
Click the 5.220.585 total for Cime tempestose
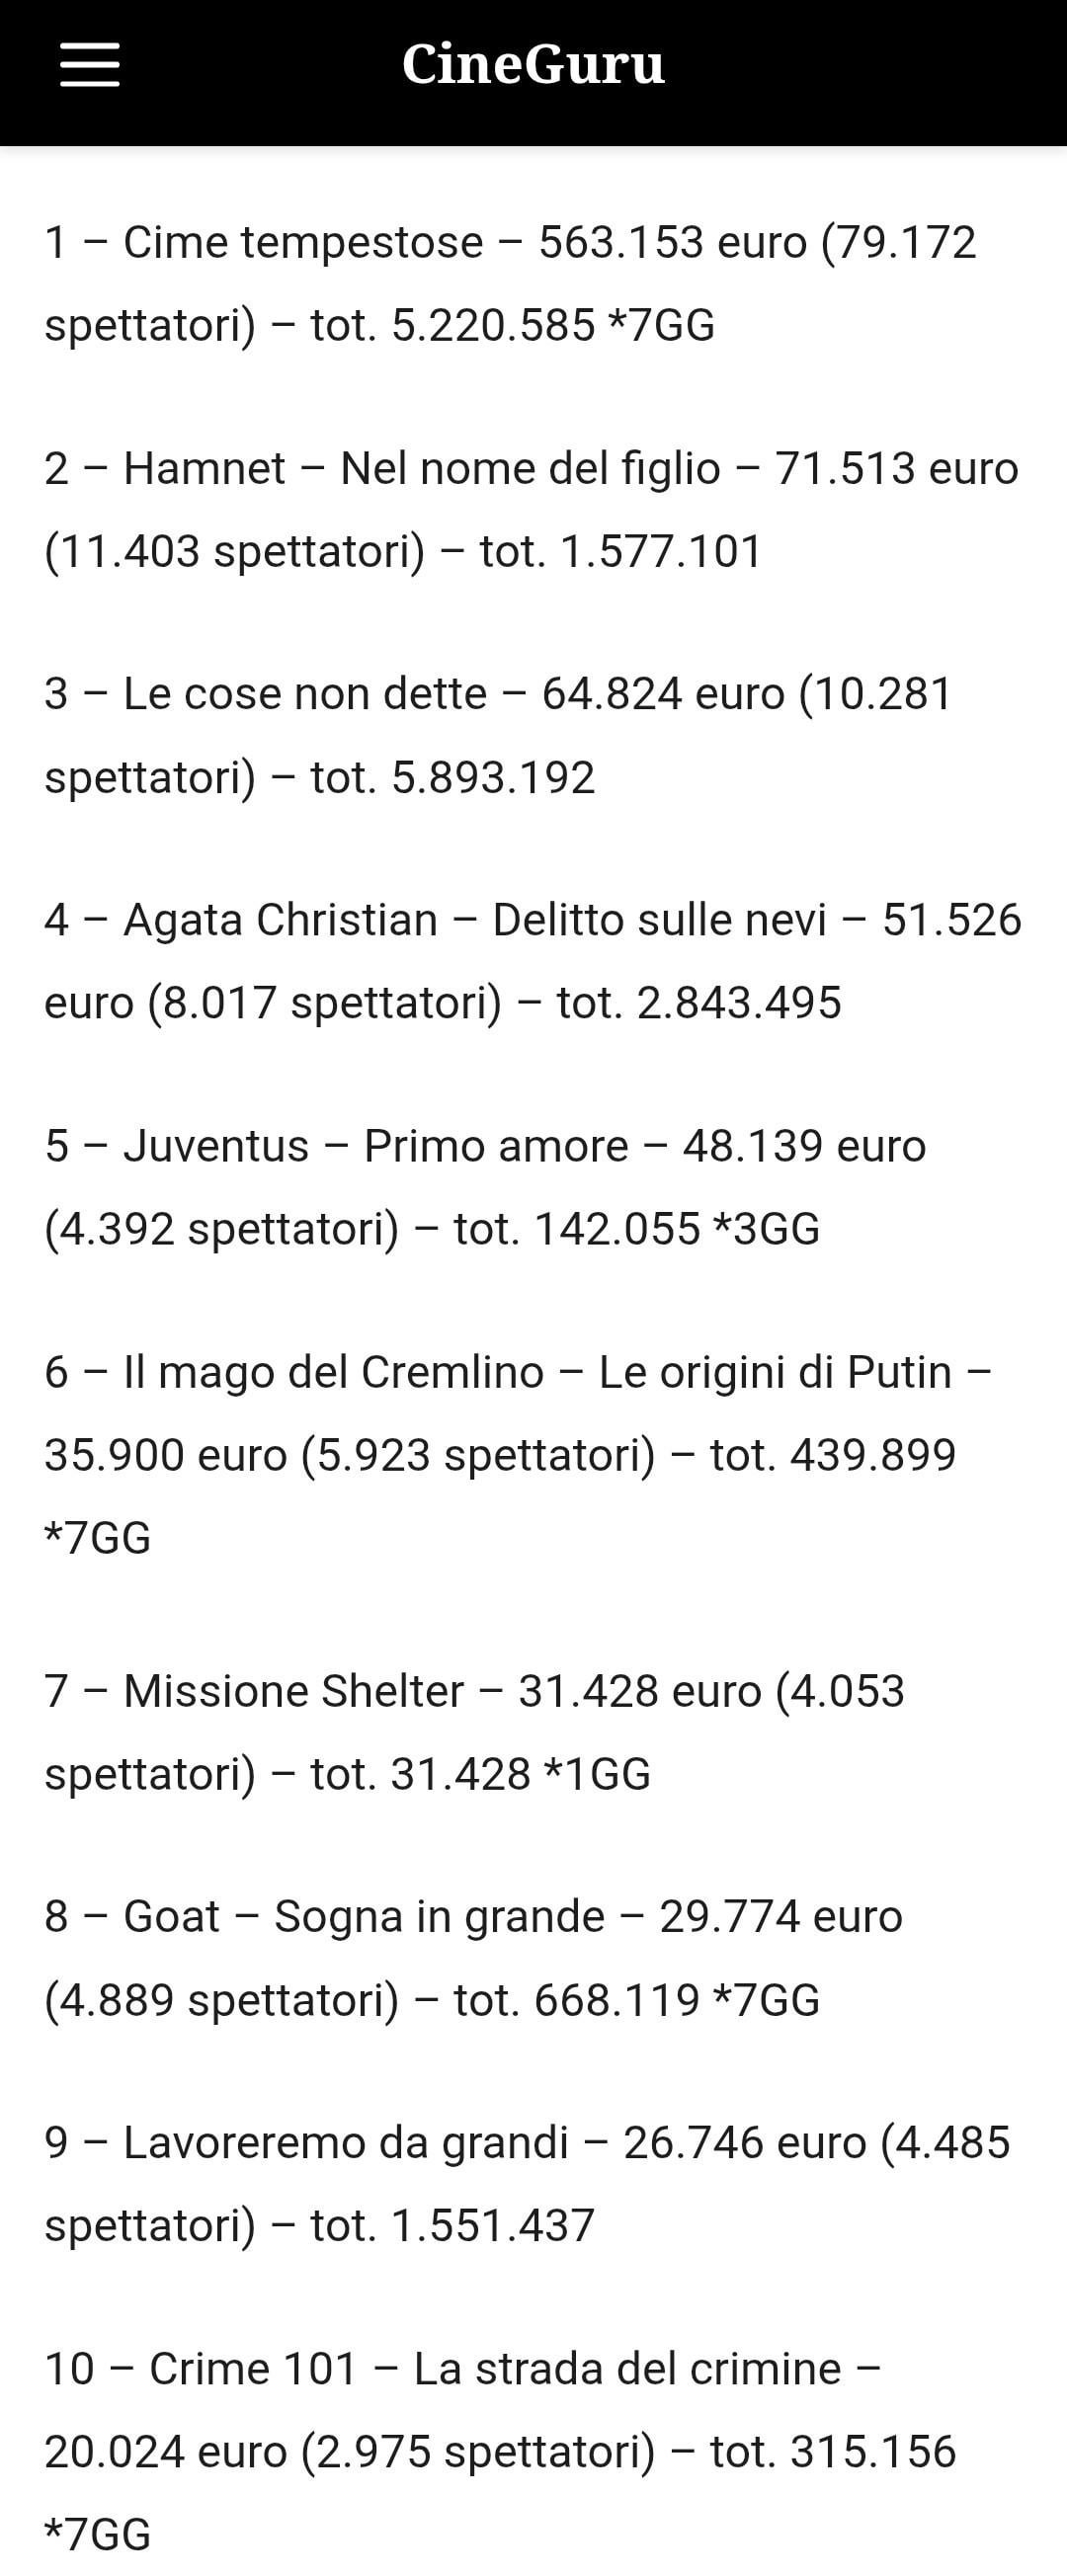click(x=493, y=326)
